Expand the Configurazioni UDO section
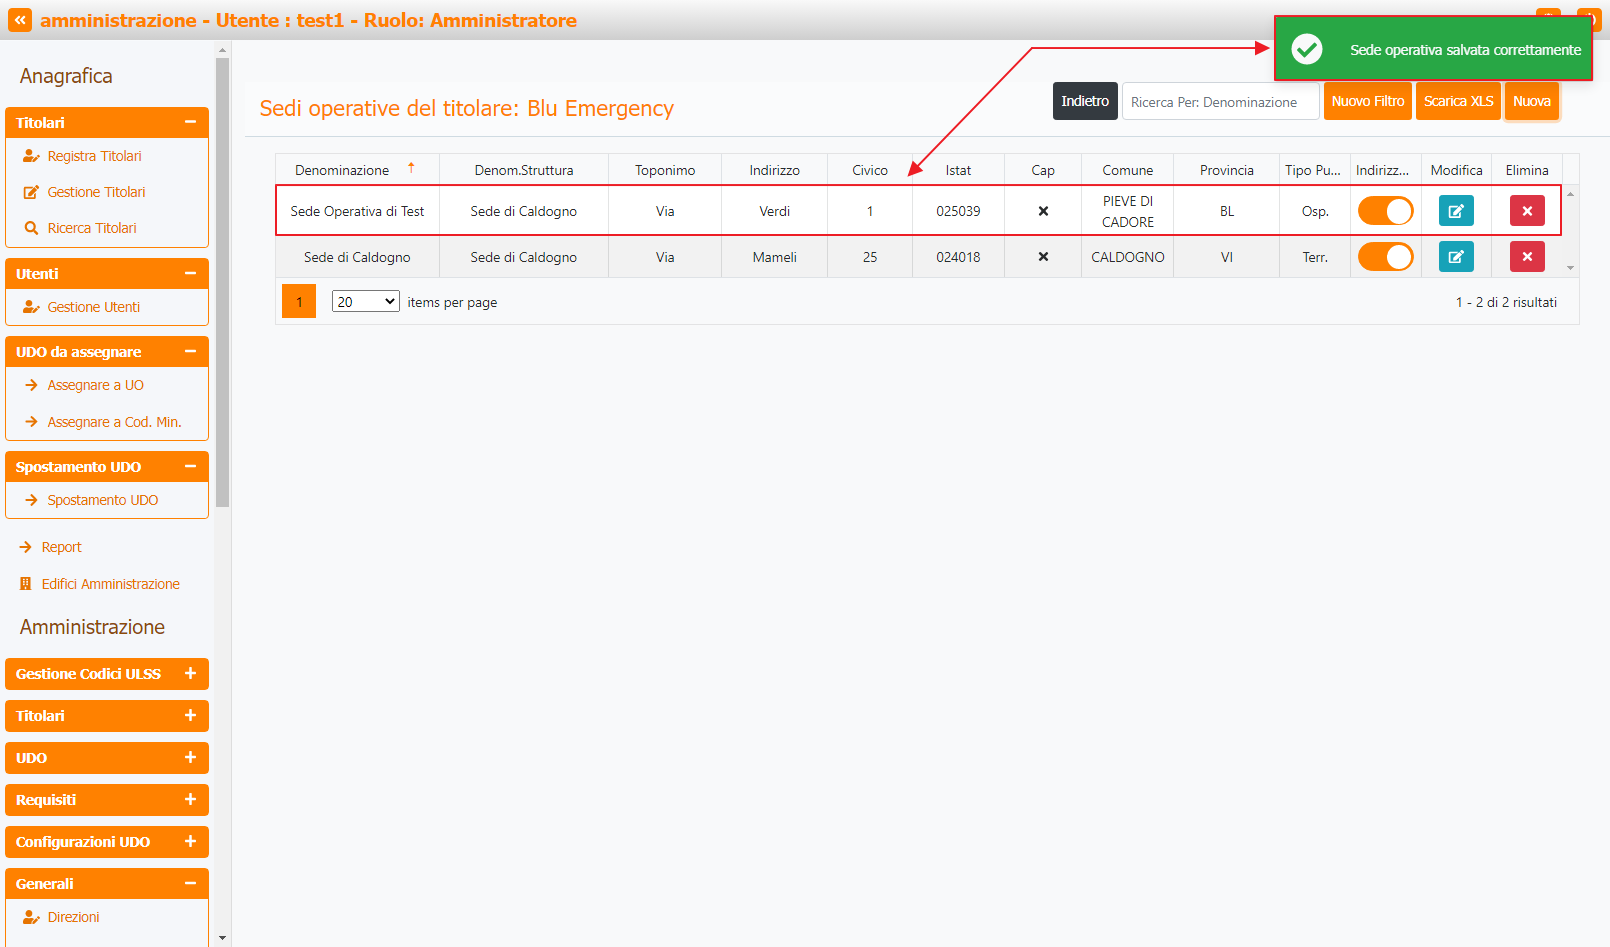The width and height of the screenshot is (1610, 947). (x=190, y=841)
